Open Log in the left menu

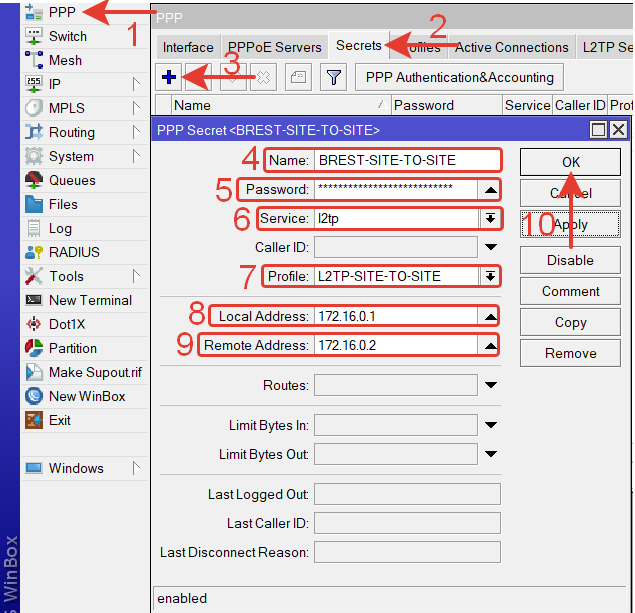[60, 228]
